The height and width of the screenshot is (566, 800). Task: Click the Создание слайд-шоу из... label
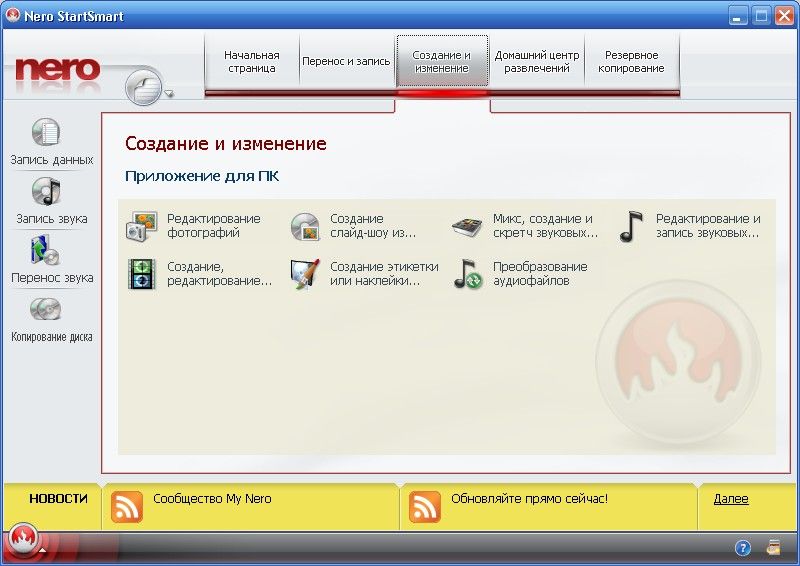pos(373,226)
